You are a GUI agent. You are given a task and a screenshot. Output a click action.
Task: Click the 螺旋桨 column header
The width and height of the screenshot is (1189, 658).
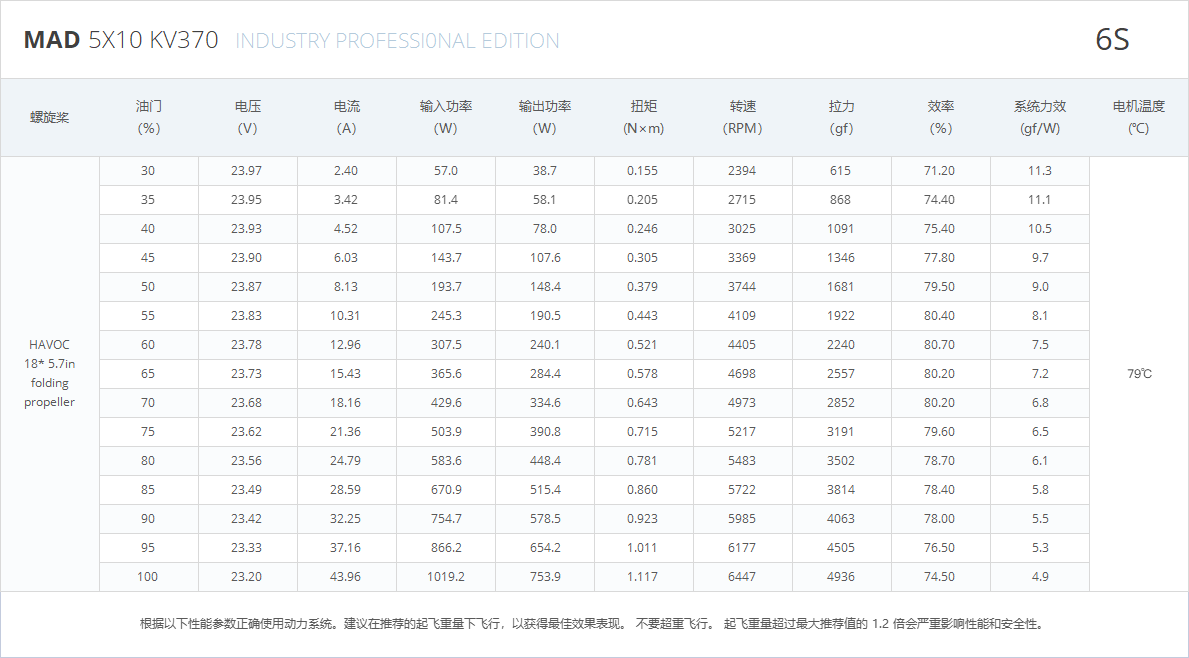click(x=49, y=118)
